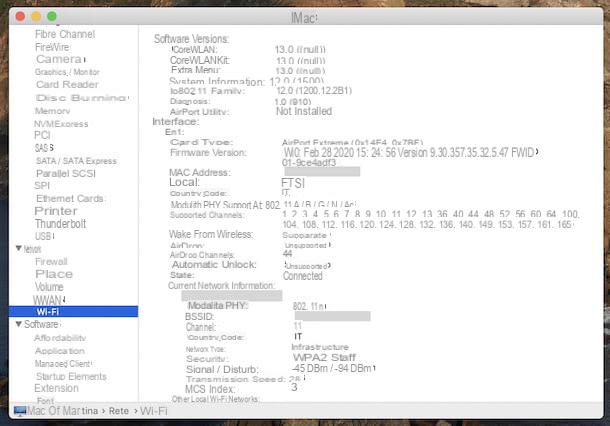The width and height of the screenshot is (610, 426).
Task: Click the WPA2 Staff security value
Action: [x=324, y=358]
